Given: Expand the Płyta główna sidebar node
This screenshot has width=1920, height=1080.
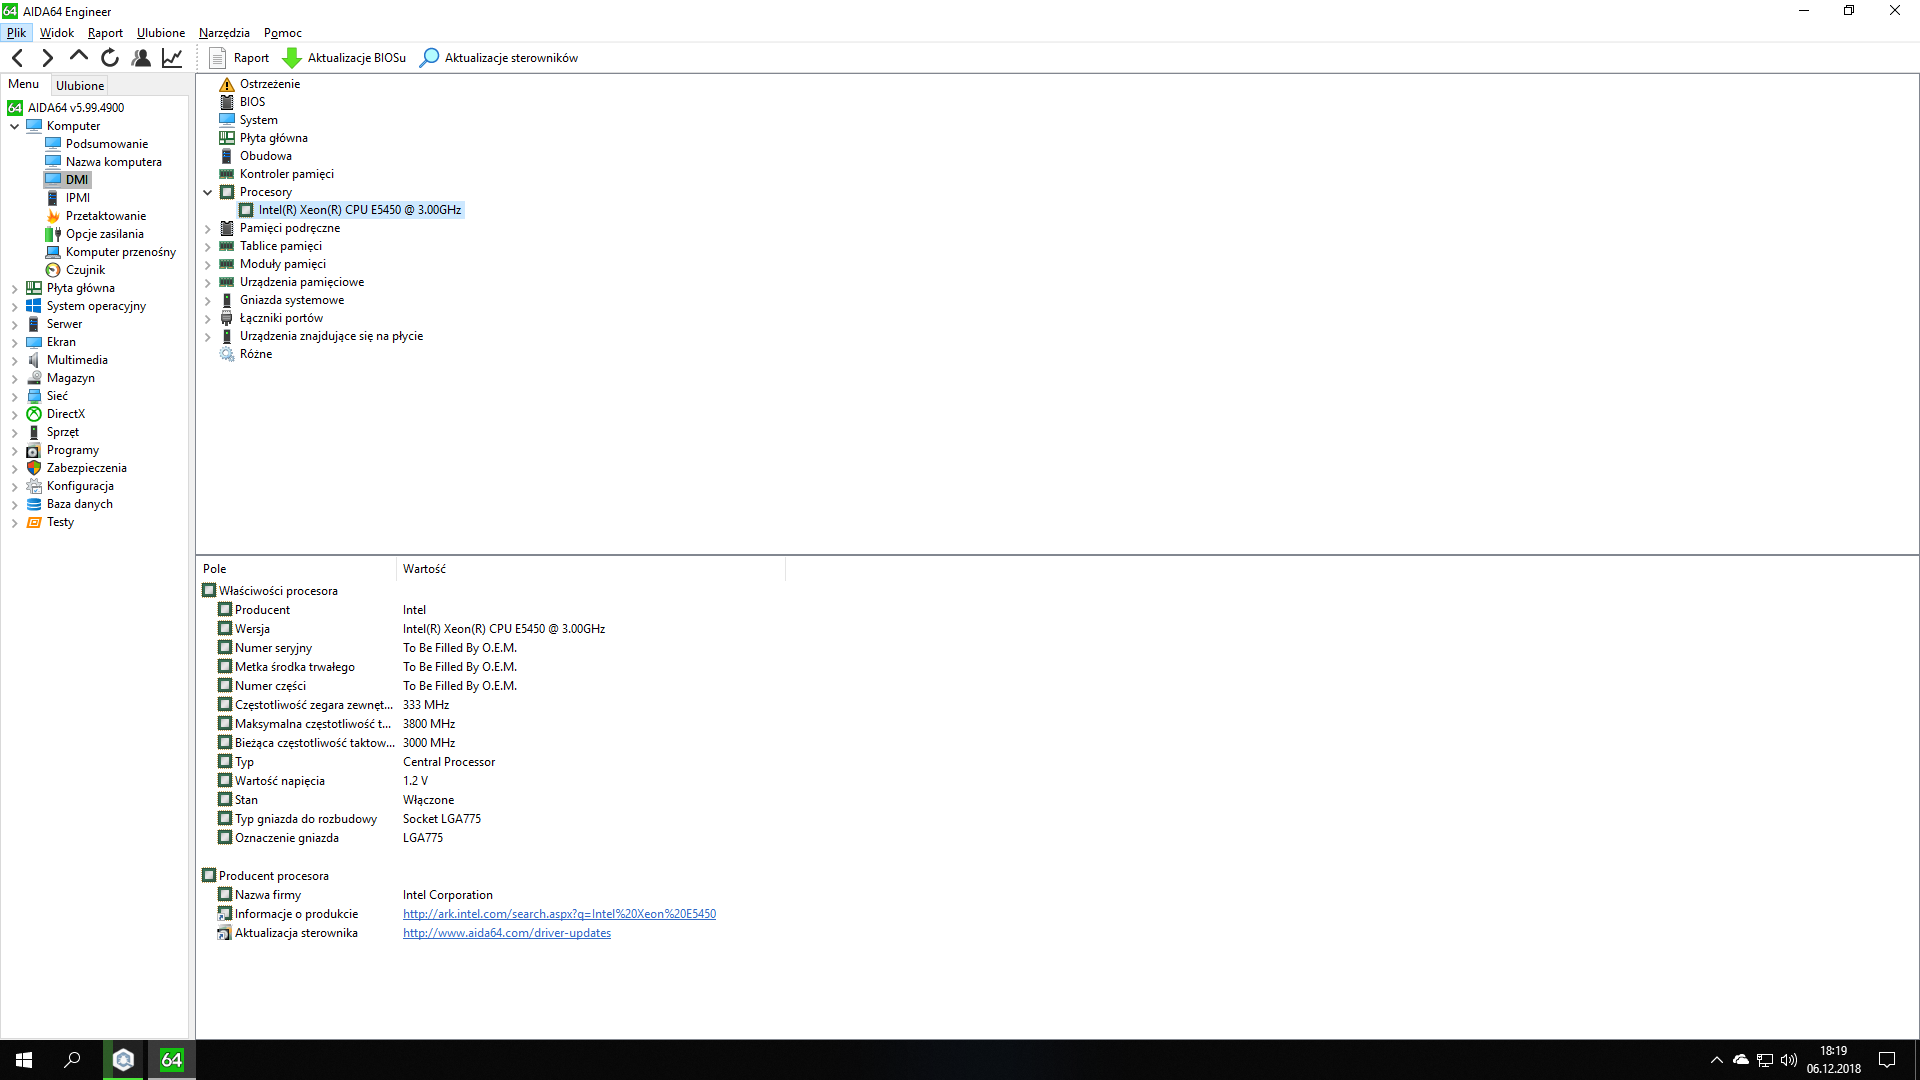Looking at the screenshot, I should (x=15, y=288).
